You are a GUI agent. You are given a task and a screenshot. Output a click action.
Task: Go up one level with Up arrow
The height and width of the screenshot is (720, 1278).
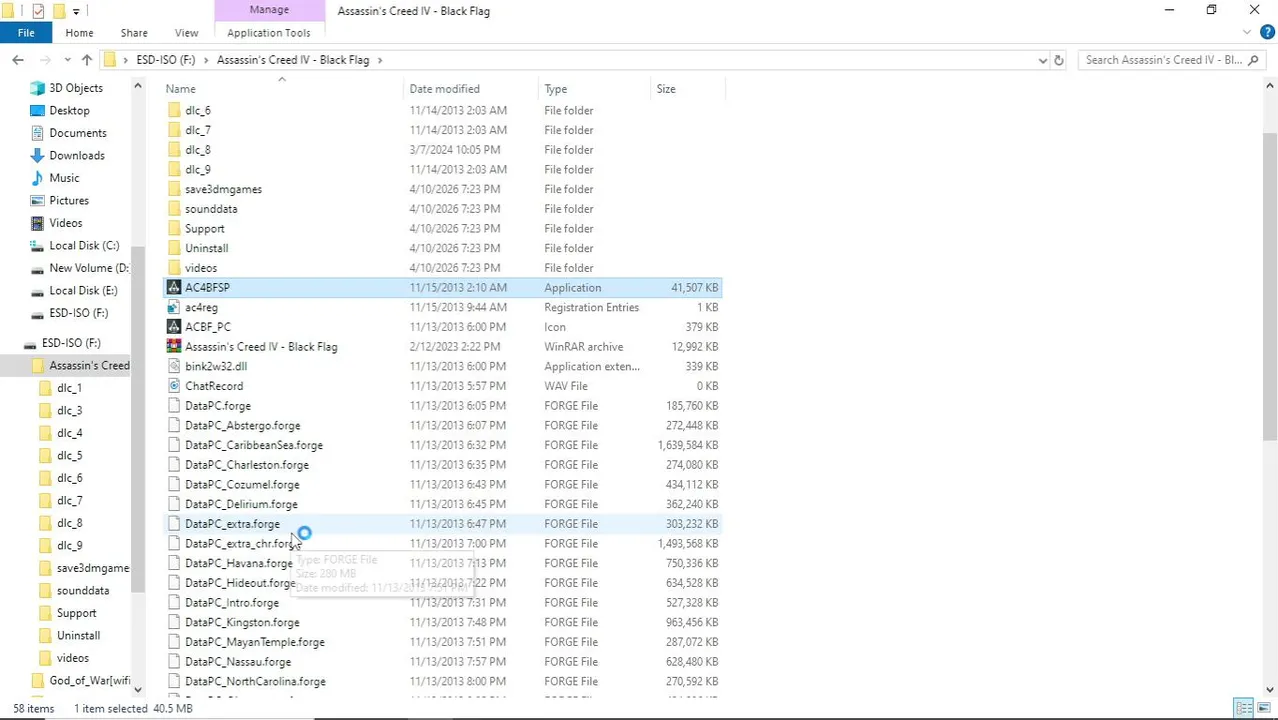(x=87, y=60)
